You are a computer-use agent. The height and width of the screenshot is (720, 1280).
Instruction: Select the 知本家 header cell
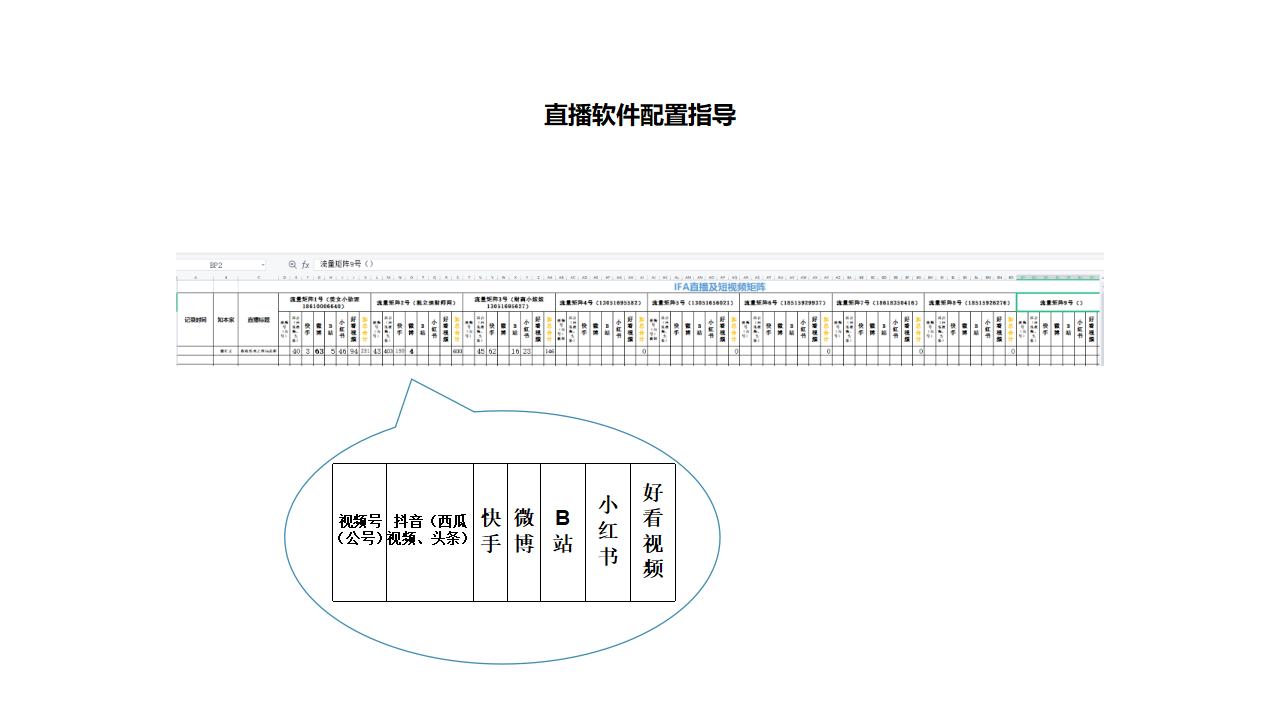tap(225, 320)
